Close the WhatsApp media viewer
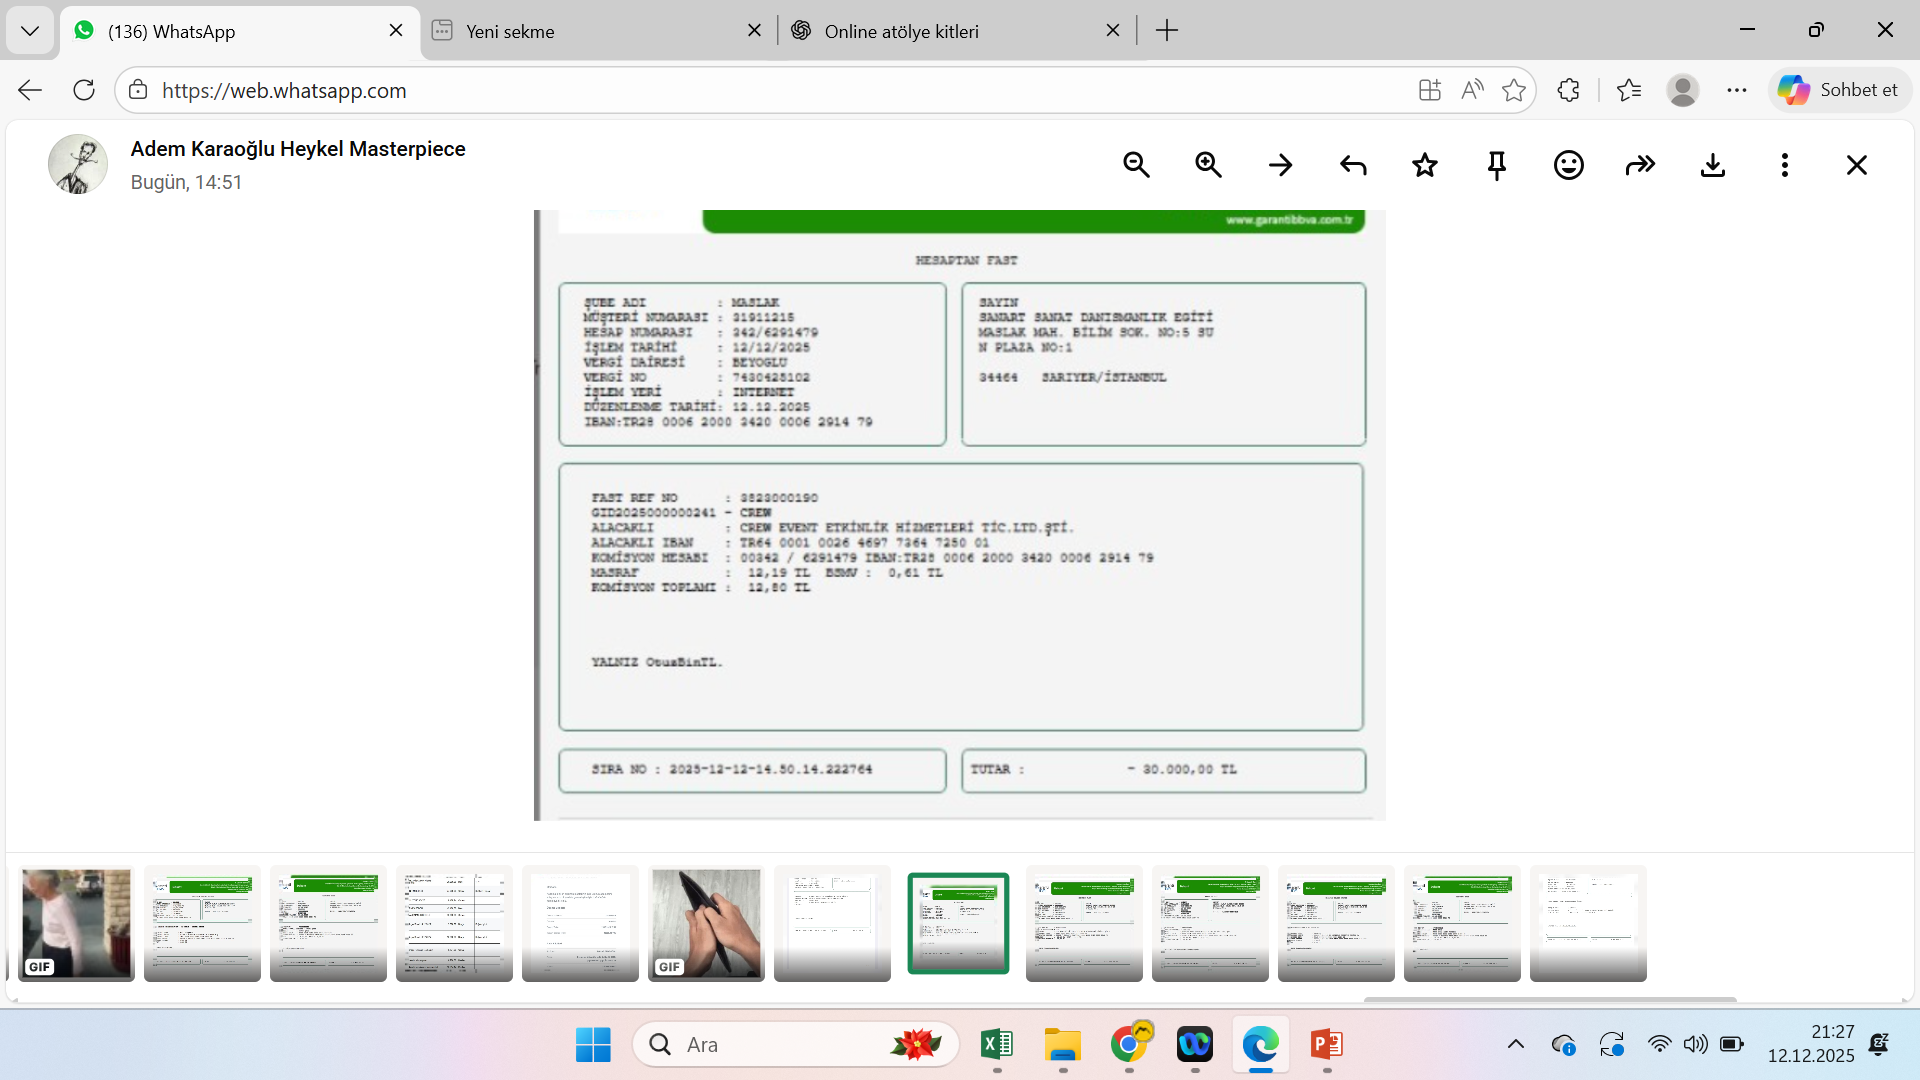The image size is (1920, 1080). tap(1857, 165)
